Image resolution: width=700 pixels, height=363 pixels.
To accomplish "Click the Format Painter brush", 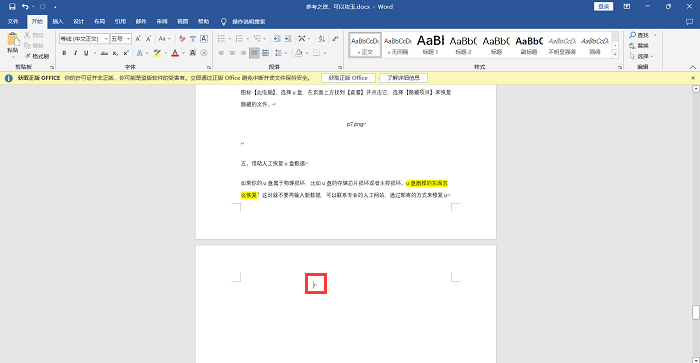I will [x=37, y=56].
